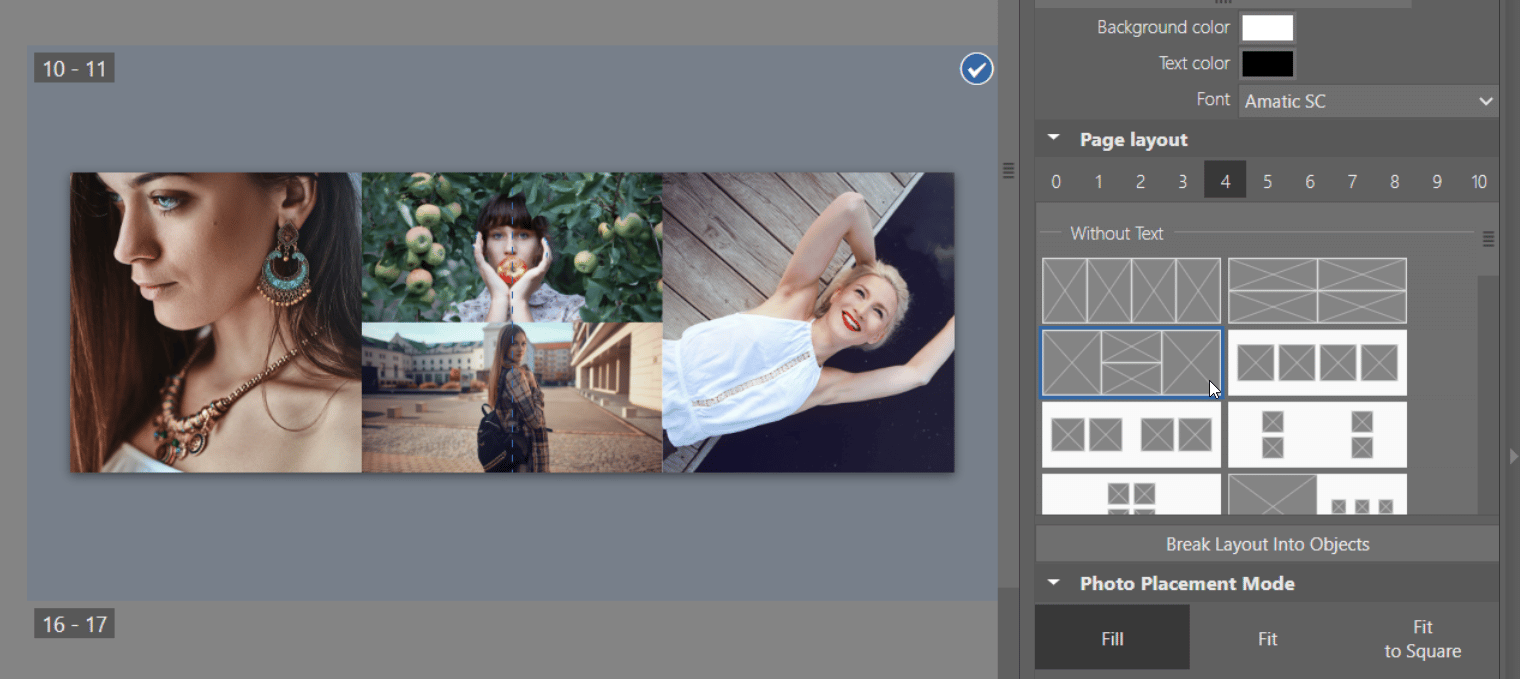Viewport: 1520px width, 679px height.
Task: Choose the four evenly spaced squares layout
Action: click(1317, 363)
